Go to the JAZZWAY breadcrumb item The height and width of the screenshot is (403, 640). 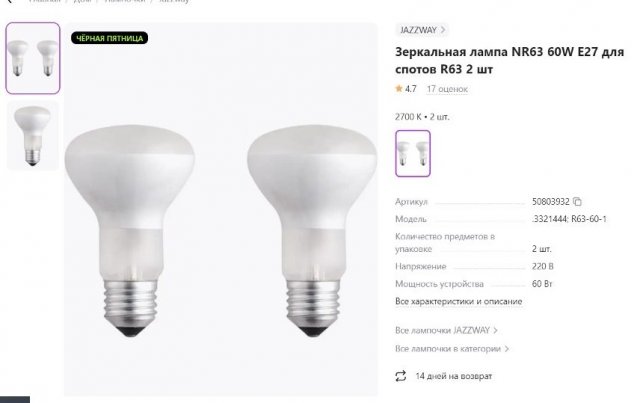coord(174,2)
